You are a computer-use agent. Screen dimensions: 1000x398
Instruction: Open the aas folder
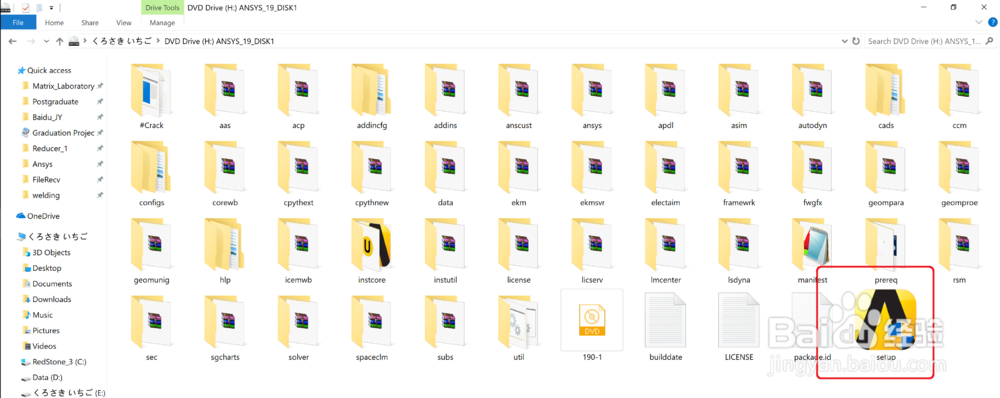click(224, 96)
